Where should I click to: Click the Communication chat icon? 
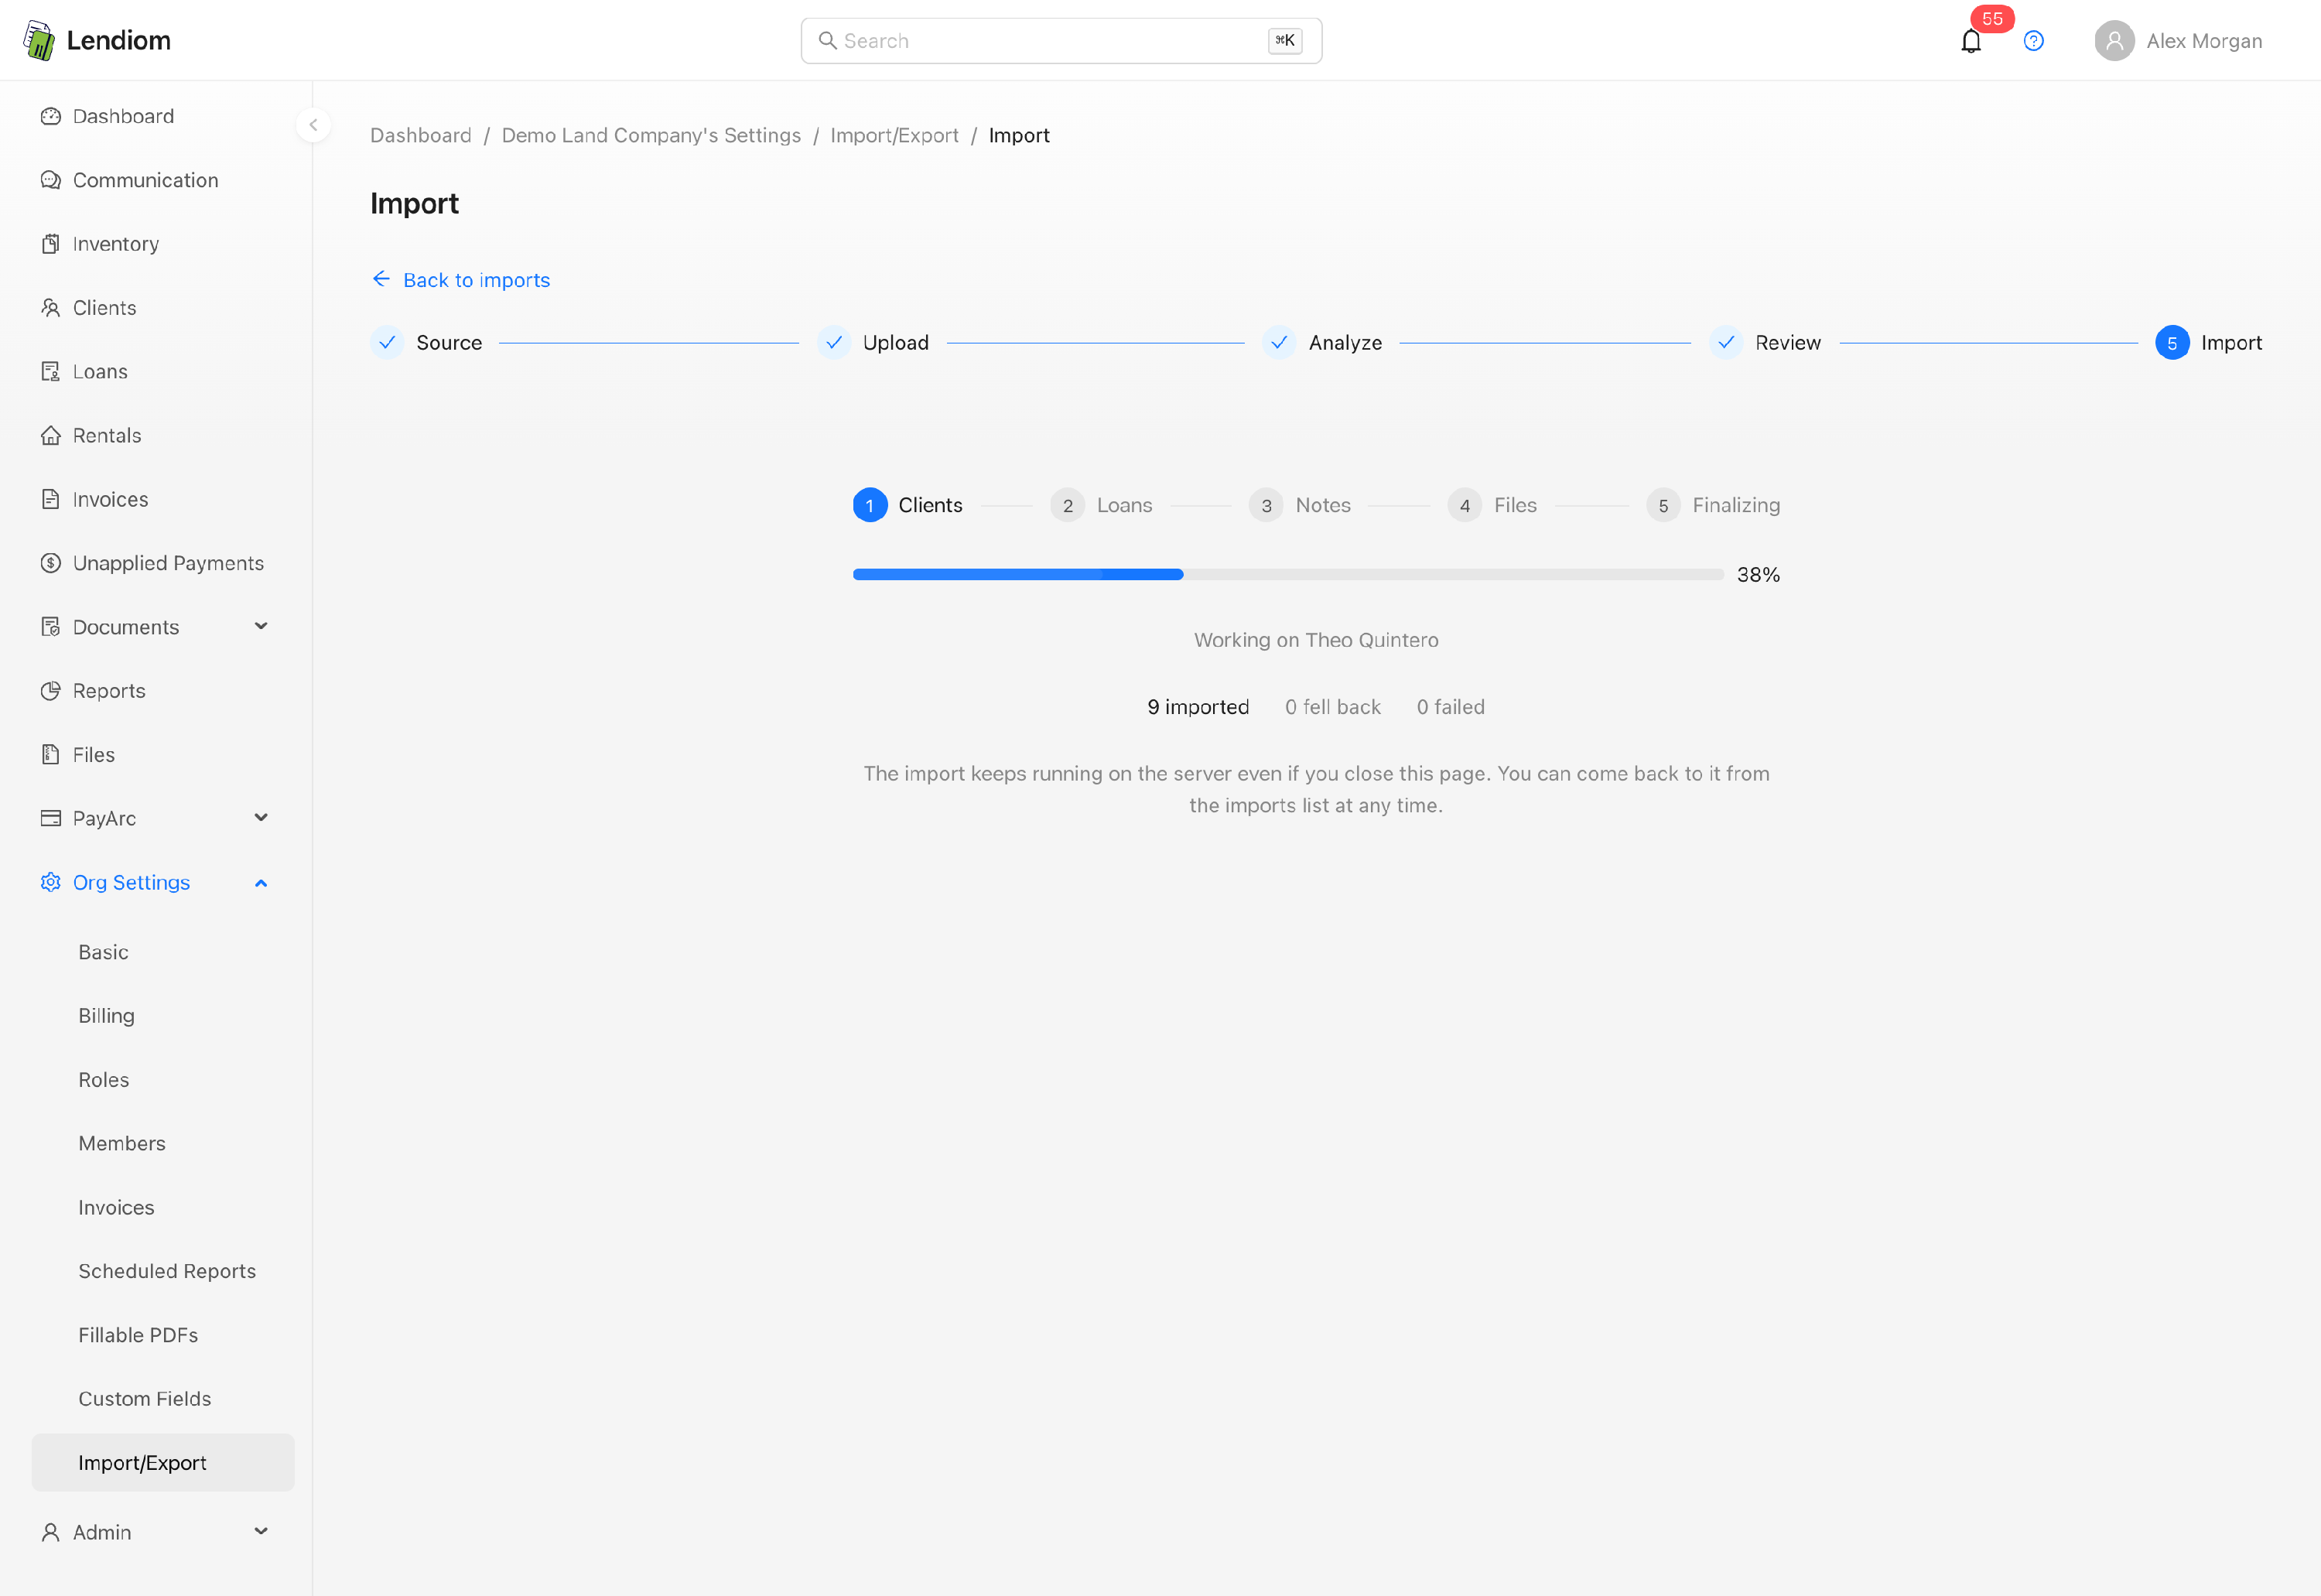tap(51, 180)
